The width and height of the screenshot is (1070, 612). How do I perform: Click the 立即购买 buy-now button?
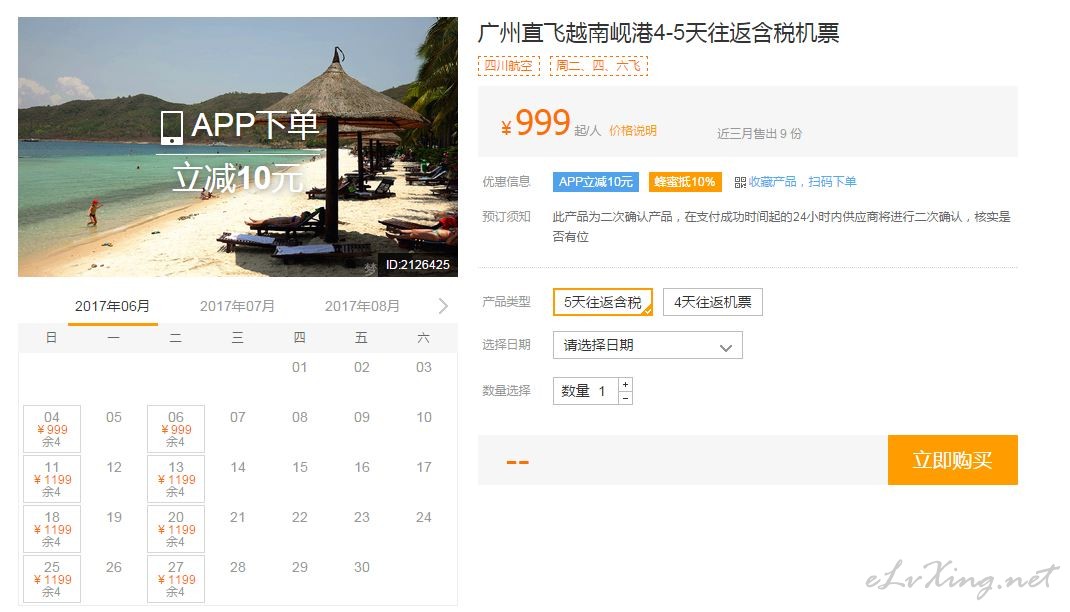click(x=953, y=460)
